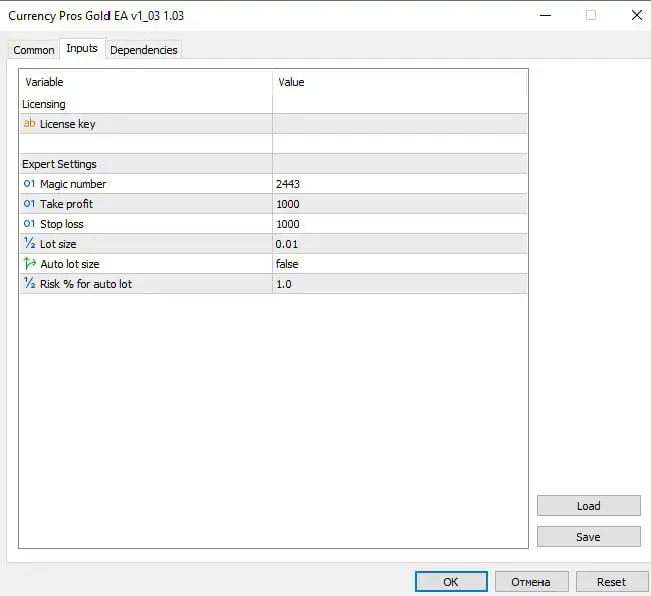The width and height of the screenshot is (651, 596).
Task: Click the integer icon next to Magic number
Action: 29,184
